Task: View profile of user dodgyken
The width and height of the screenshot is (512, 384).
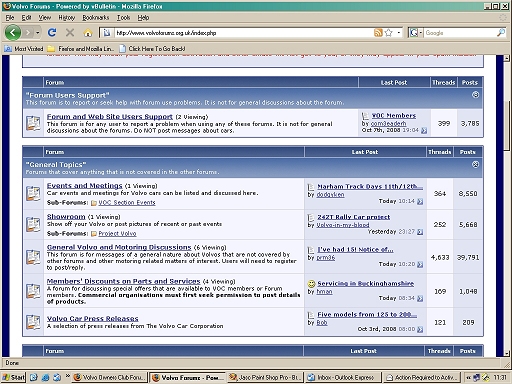Action: 330,195
